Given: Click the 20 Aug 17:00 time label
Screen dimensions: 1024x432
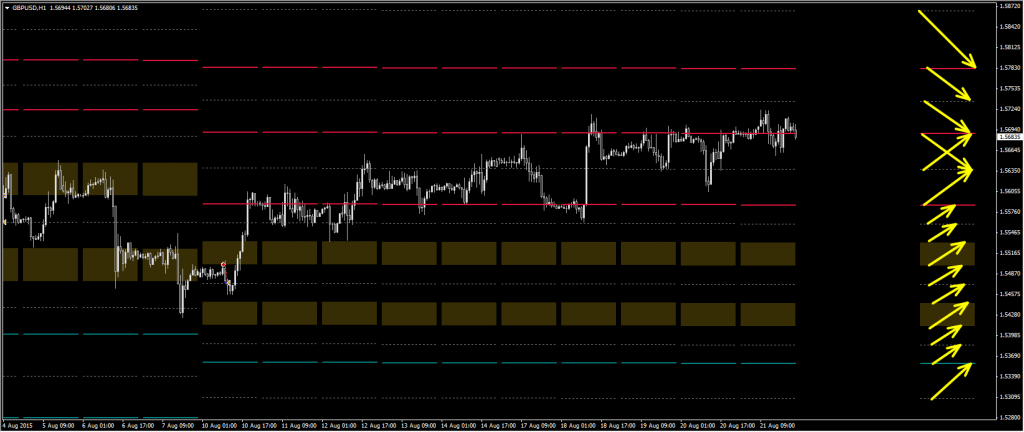Looking at the screenshot, I should click(737, 425).
